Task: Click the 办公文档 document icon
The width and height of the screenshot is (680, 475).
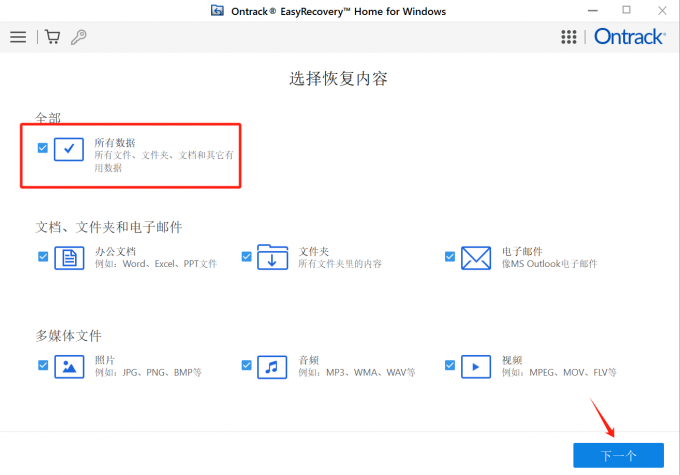Action: [69, 258]
